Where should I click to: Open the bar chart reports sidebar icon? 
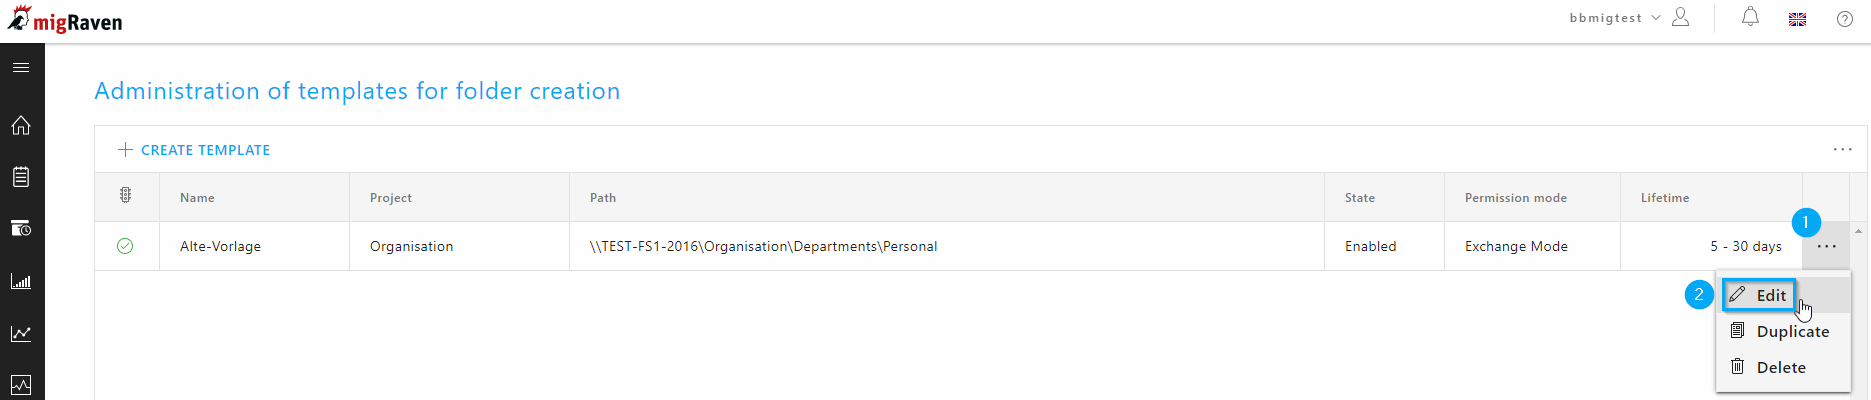21,281
